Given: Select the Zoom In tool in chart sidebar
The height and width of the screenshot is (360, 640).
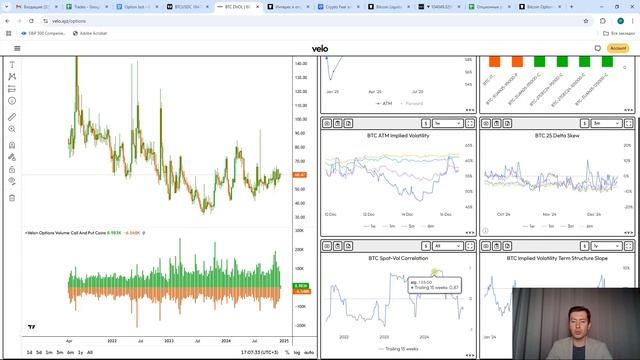Looking at the screenshot, I should pos(12,129).
